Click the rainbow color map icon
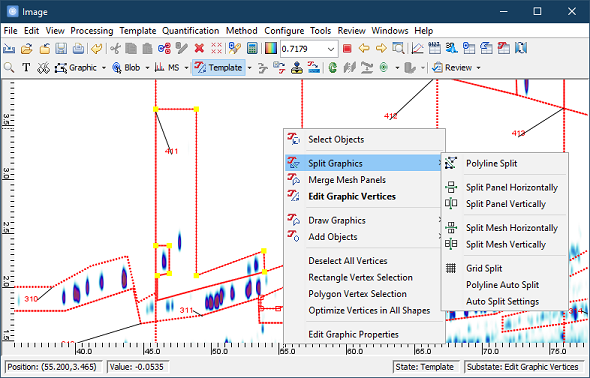Viewport: 590px width, 378px height. [271, 49]
